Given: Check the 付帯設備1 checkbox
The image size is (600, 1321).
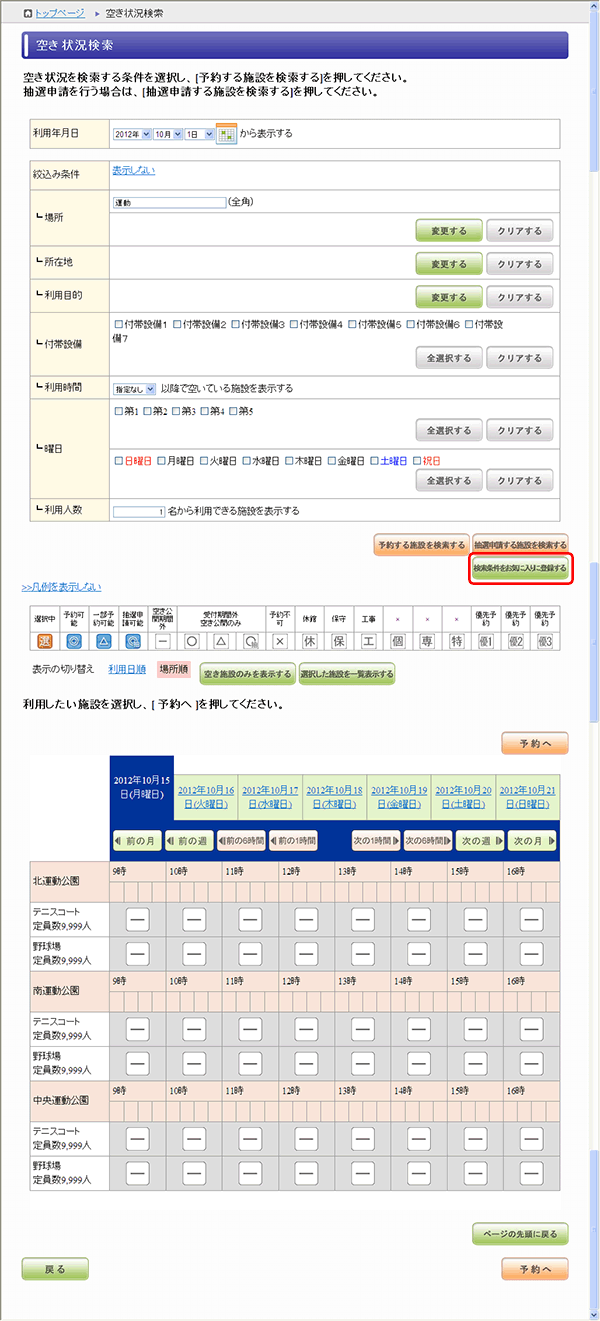Looking at the screenshot, I should (x=119, y=325).
